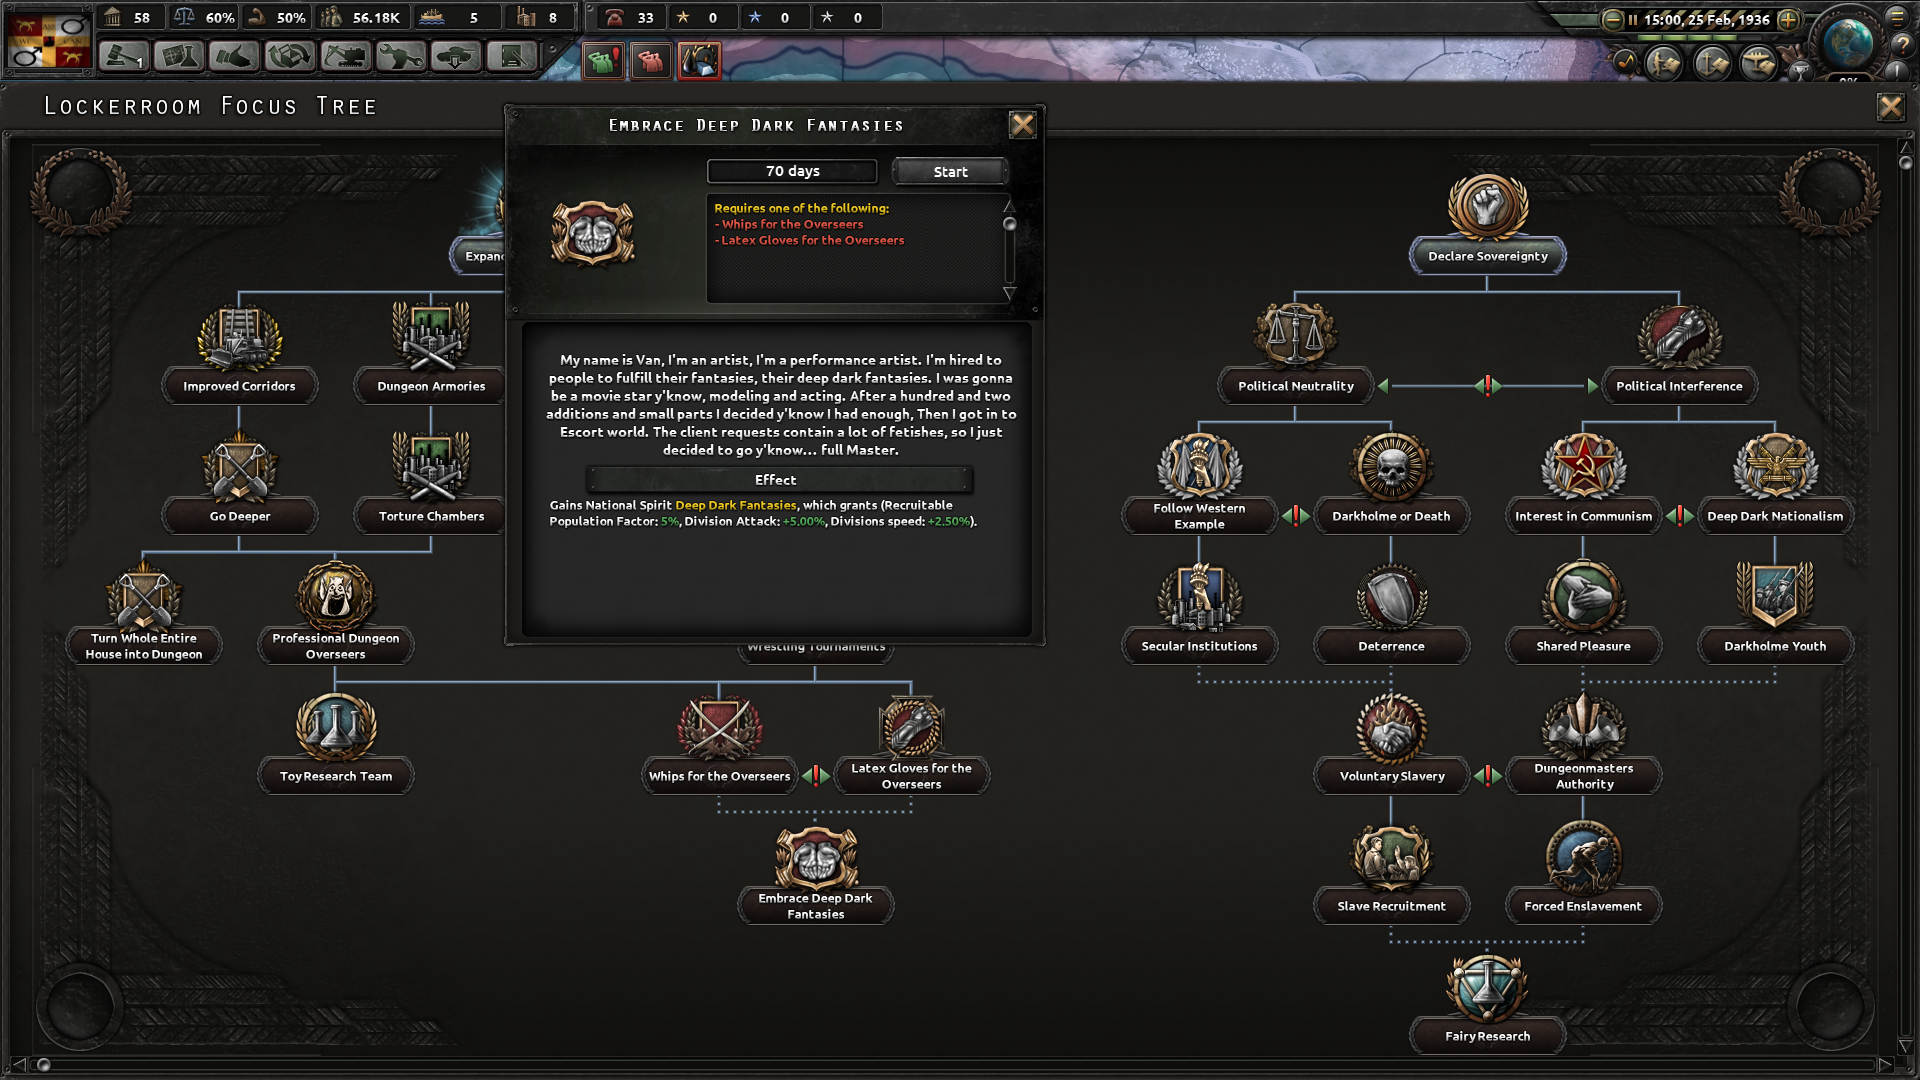Open the diplomacy handshake panel
Screen dimensions: 1920x1080
click(x=234, y=57)
